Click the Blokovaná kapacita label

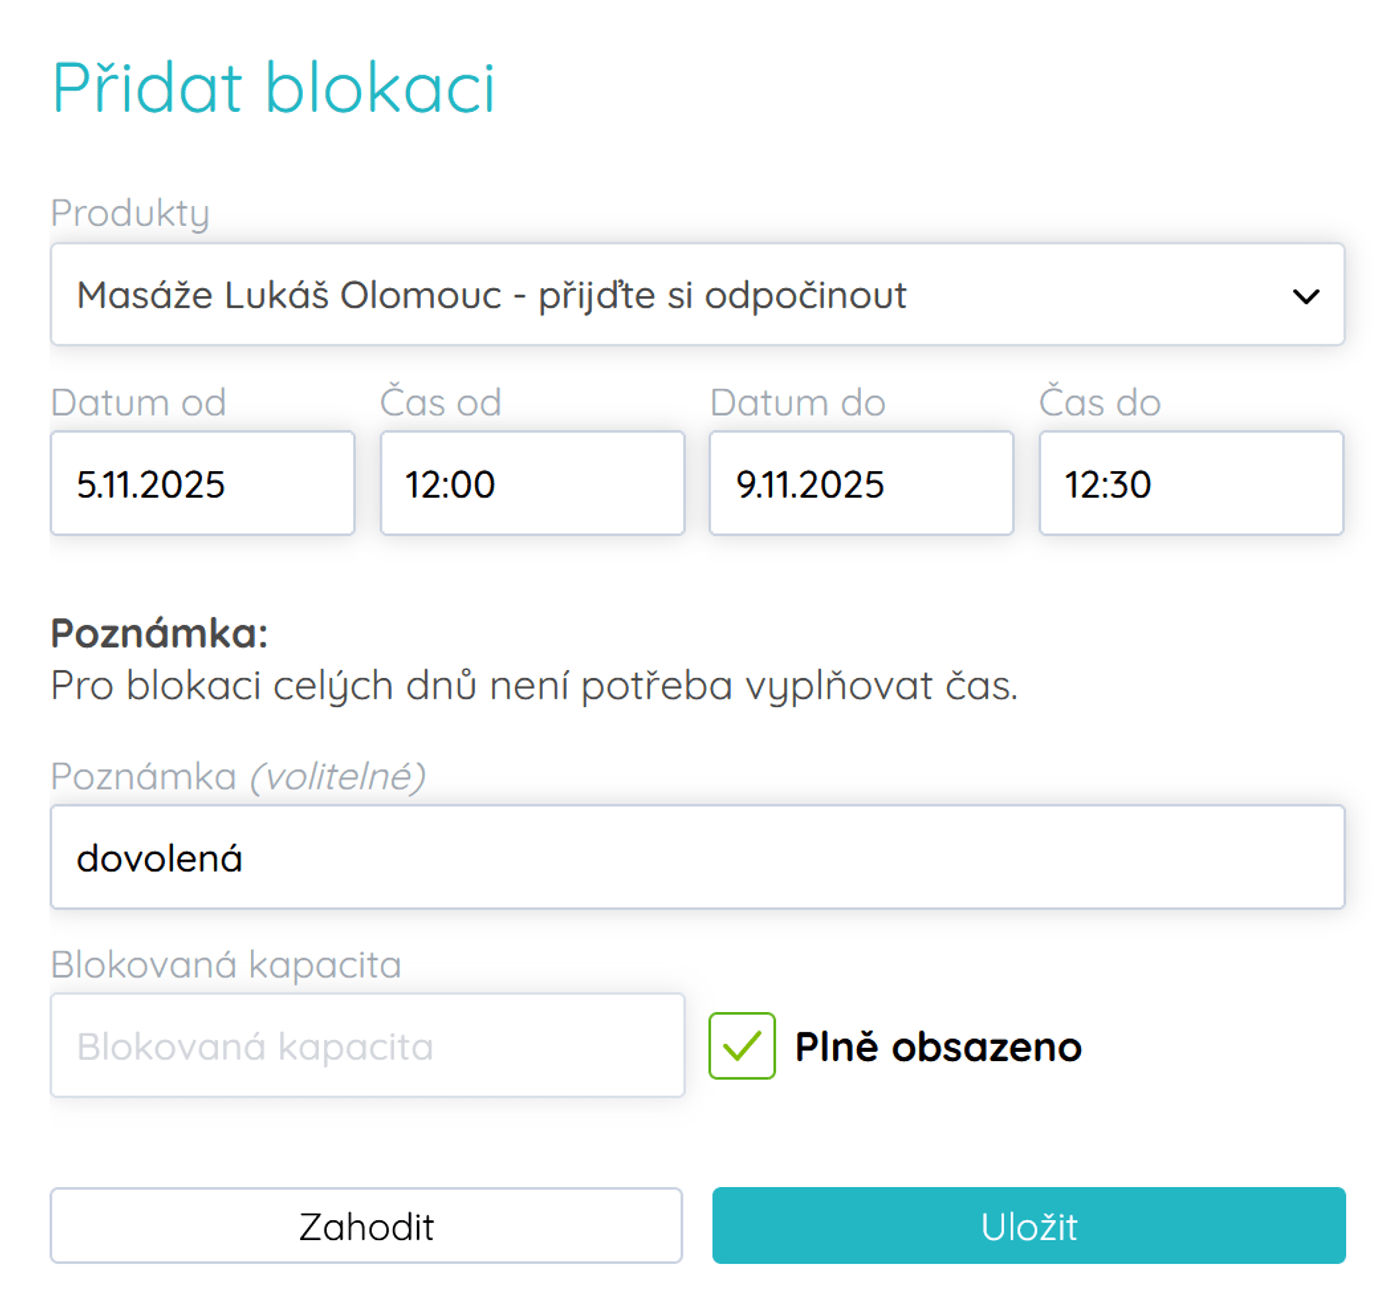(x=226, y=965)
